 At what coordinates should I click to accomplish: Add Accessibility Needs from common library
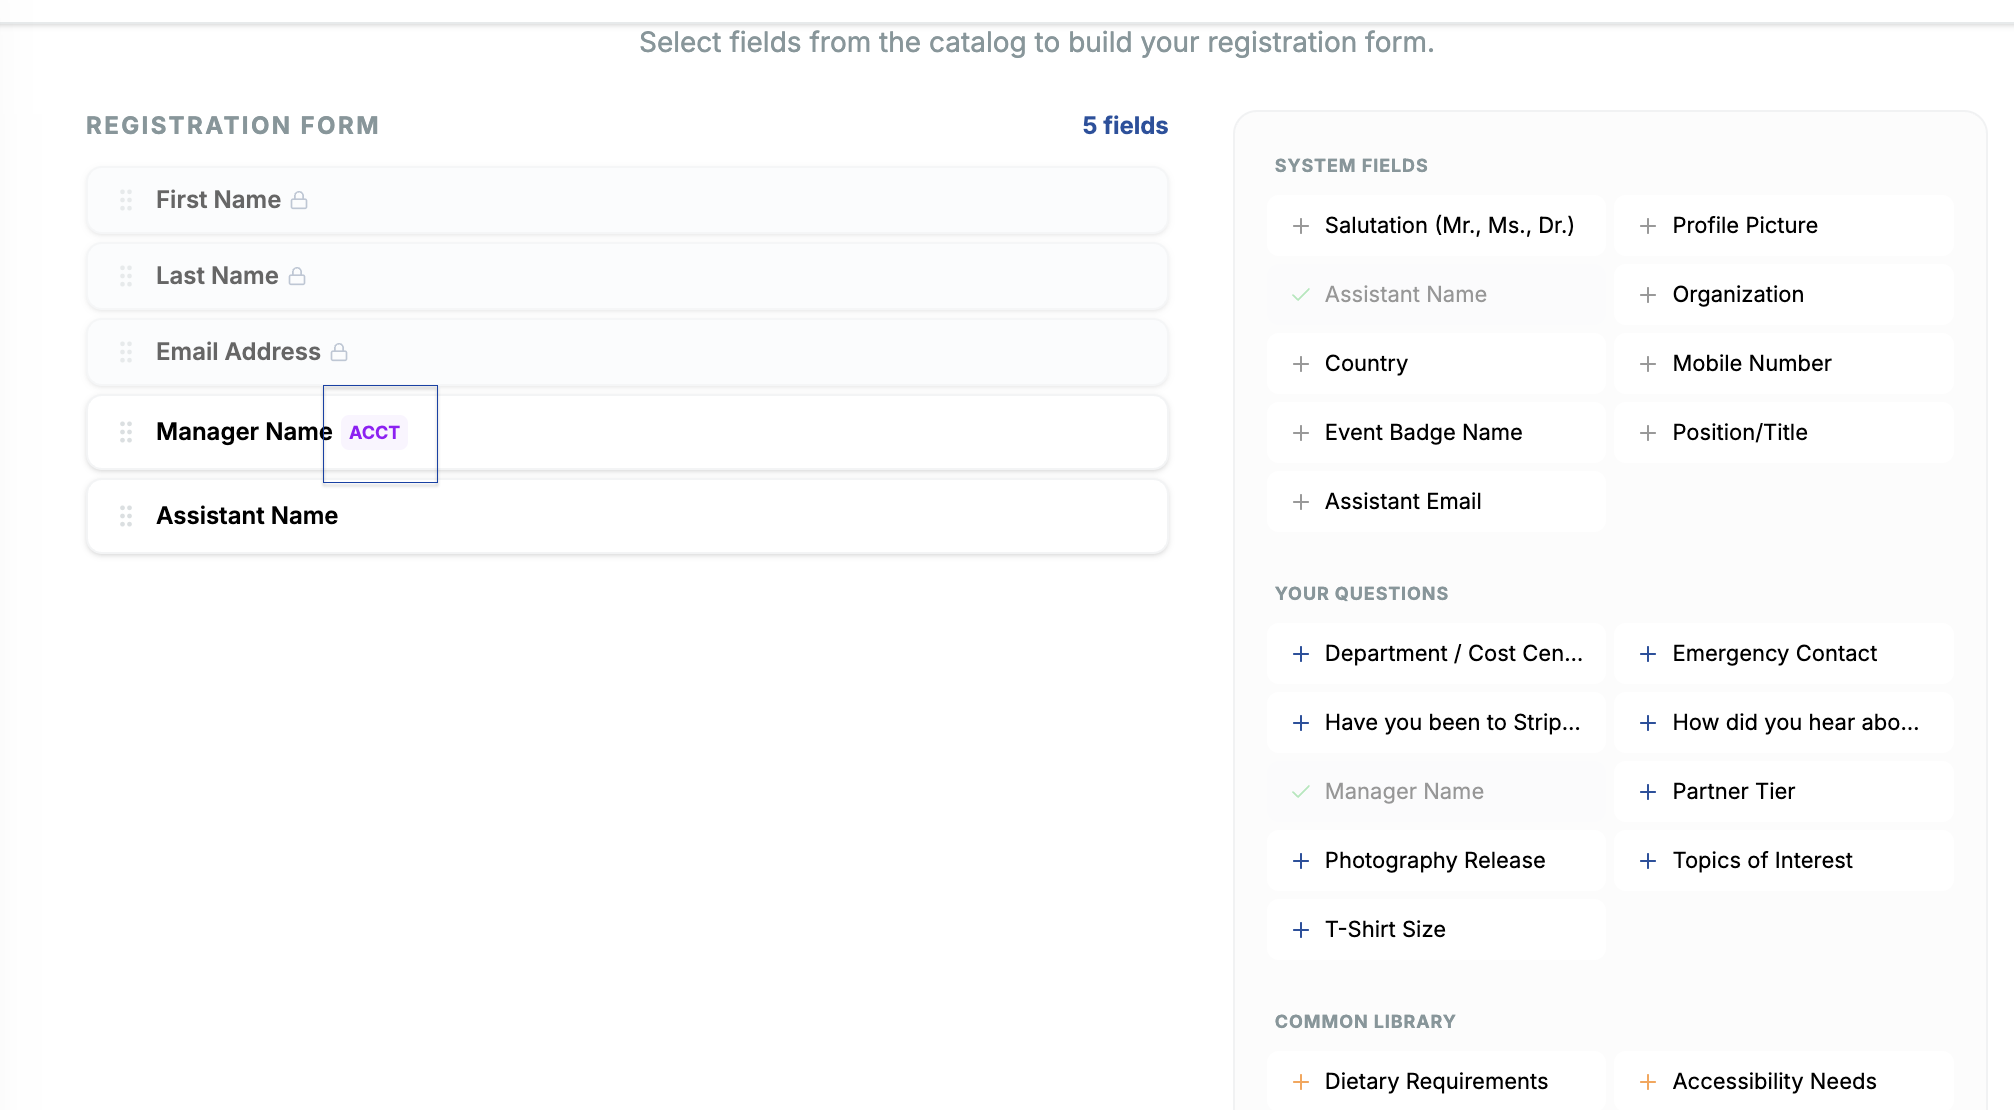click(x=1784, y=1082)
